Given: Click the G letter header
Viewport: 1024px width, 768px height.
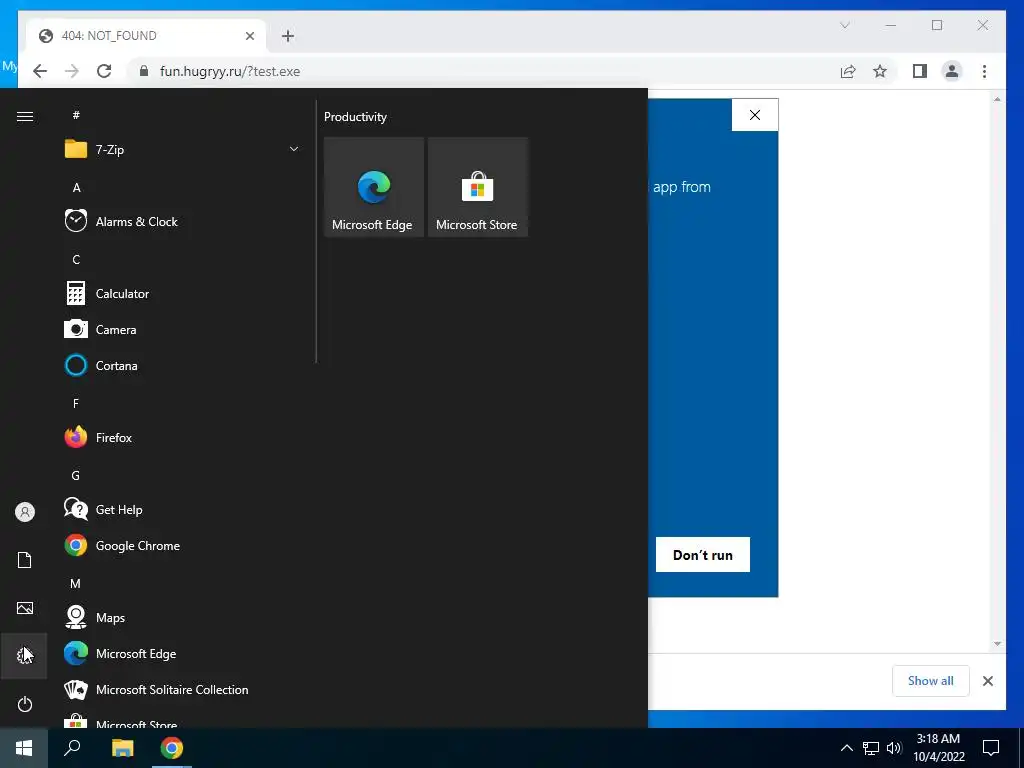Looking at the screenshot, I should 76,475.
